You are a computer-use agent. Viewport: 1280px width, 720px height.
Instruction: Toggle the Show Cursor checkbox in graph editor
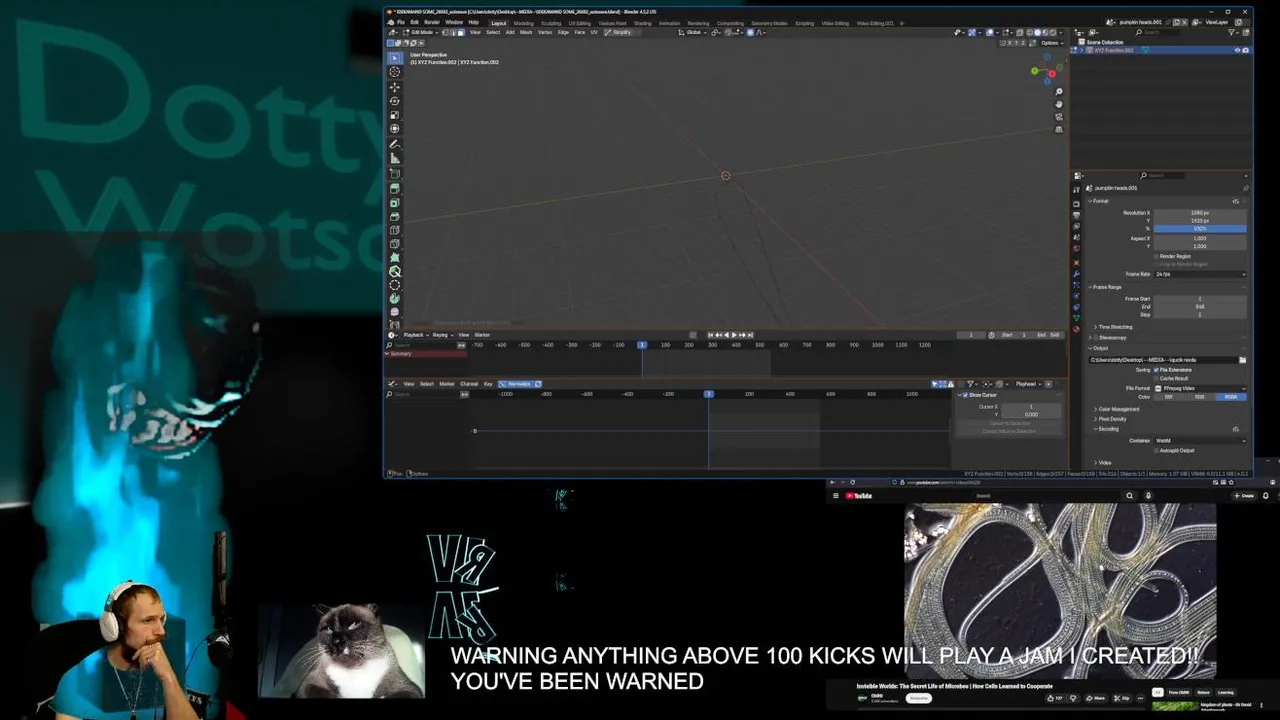pos(965,395)
